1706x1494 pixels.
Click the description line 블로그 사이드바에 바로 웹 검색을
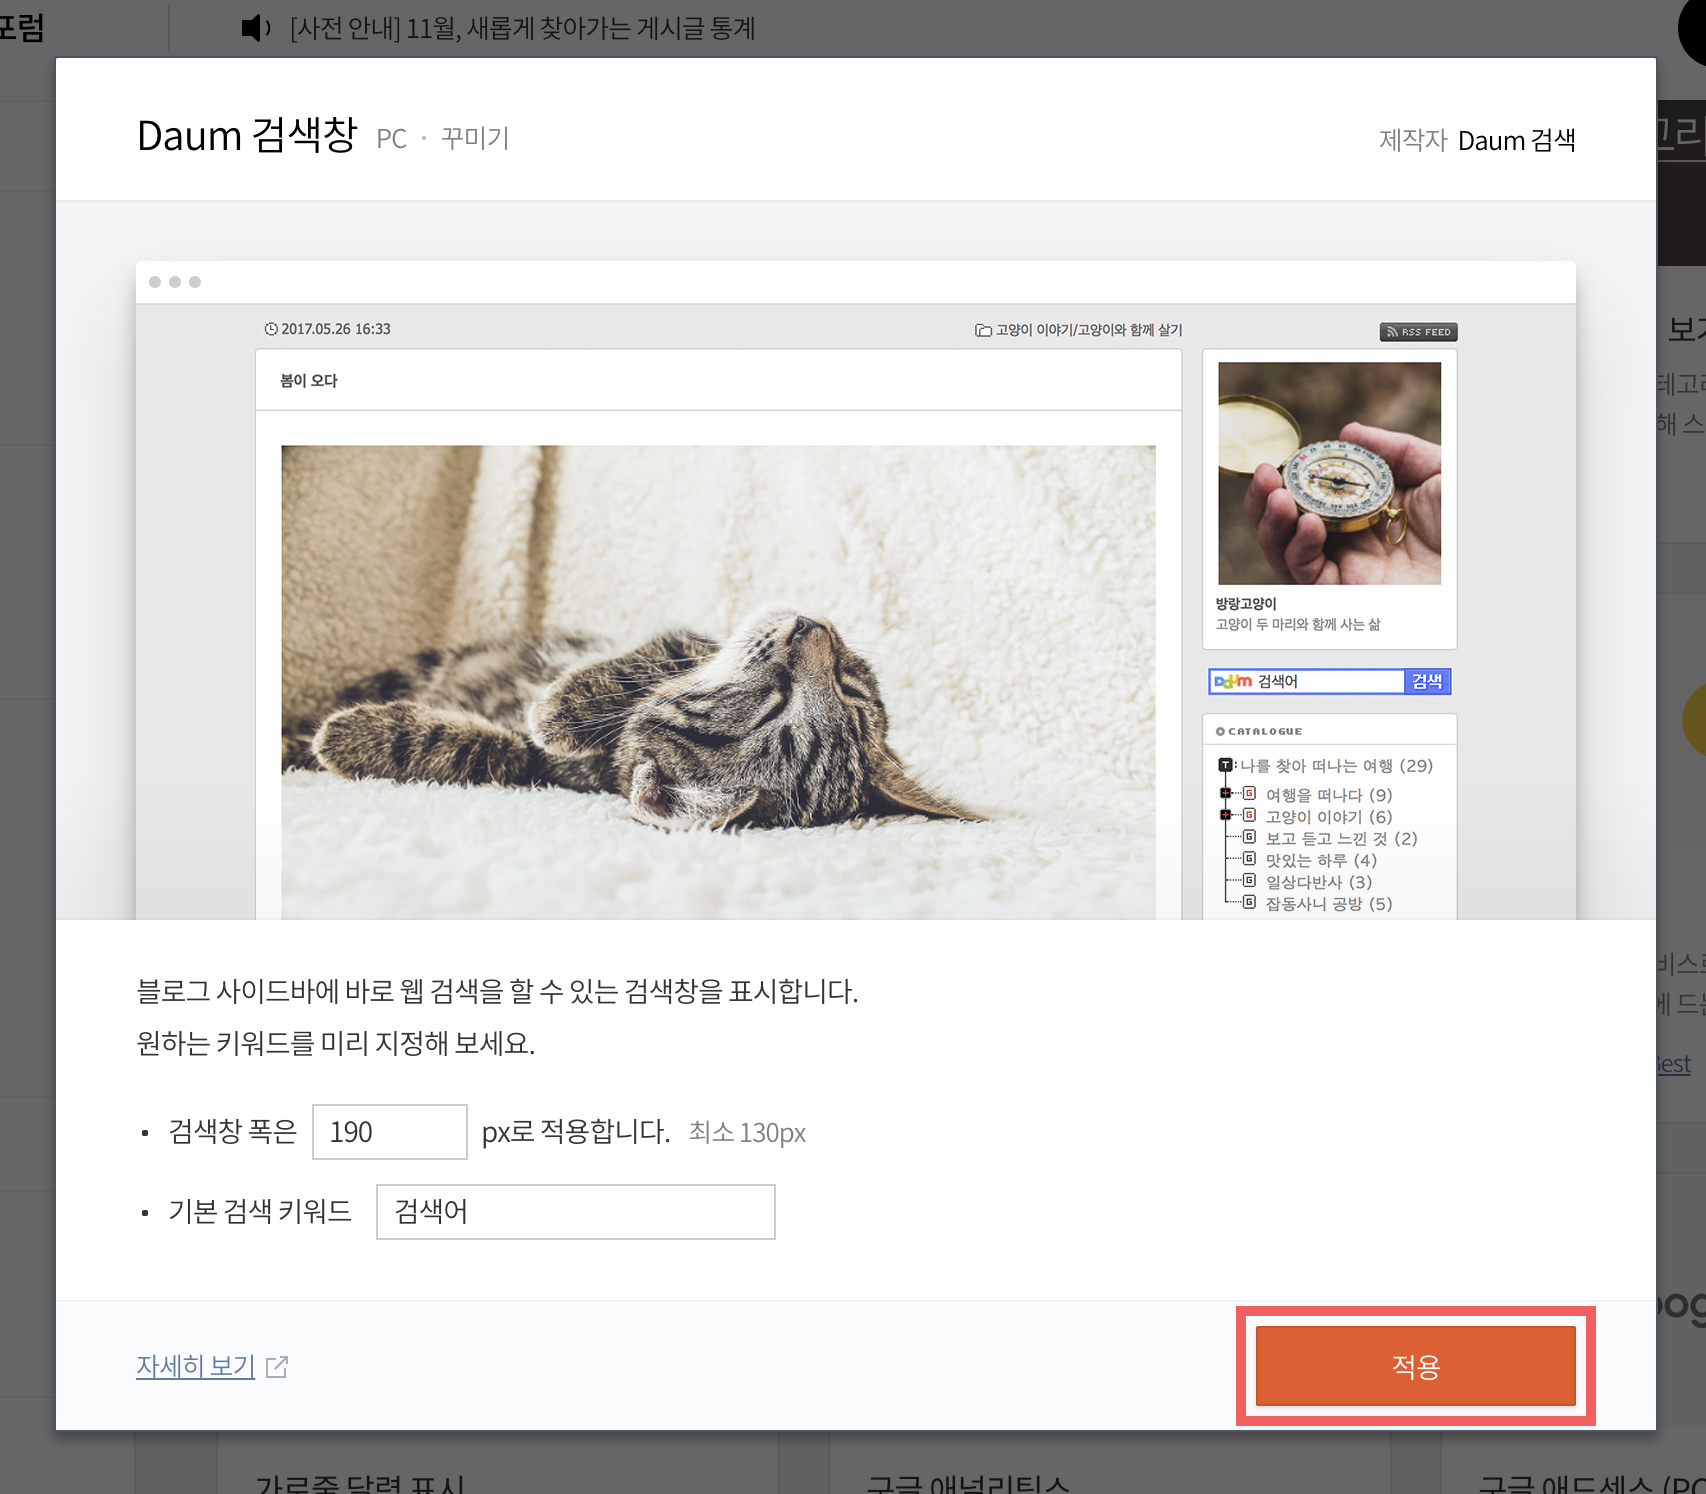[x=497, y=991]
